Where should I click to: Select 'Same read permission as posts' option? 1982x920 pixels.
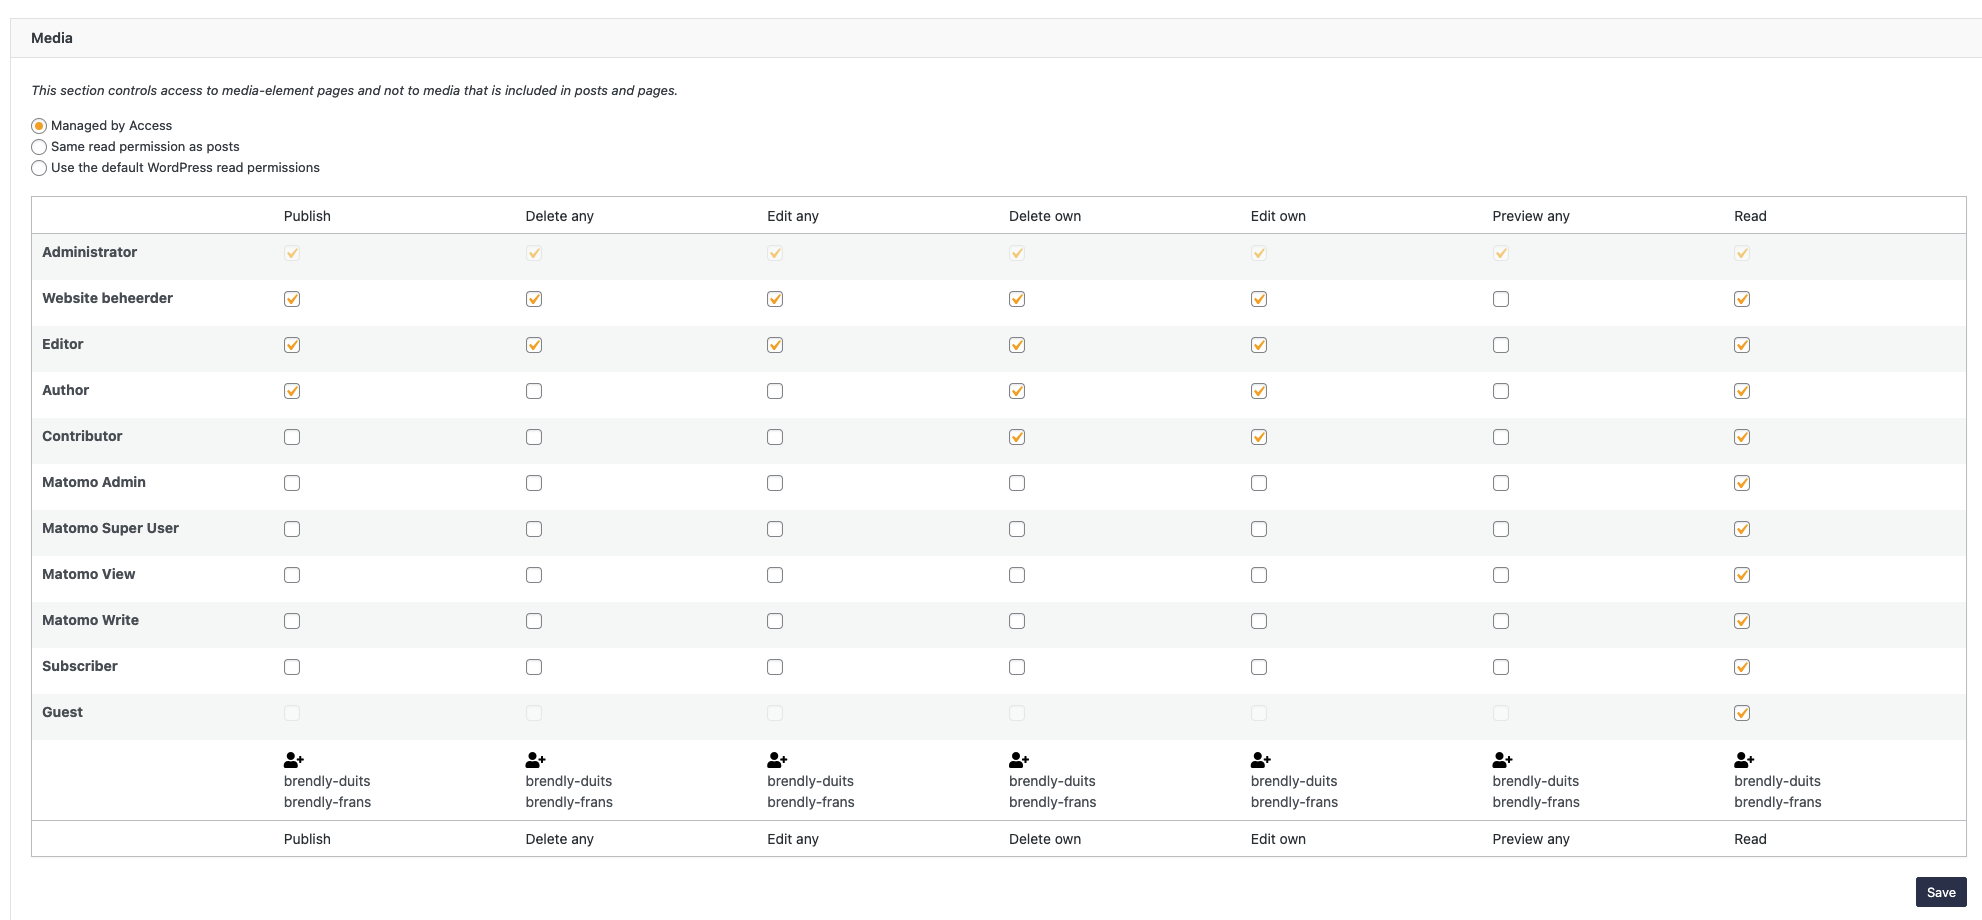point(39,147)
